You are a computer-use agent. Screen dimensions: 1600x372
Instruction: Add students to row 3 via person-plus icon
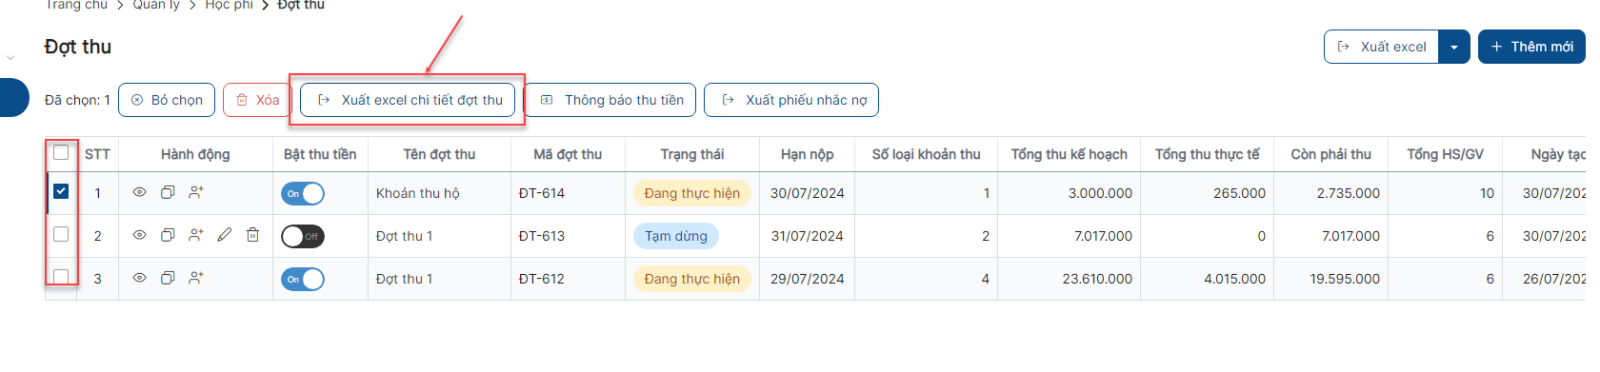pyautogui.click(x=196, y=278)
